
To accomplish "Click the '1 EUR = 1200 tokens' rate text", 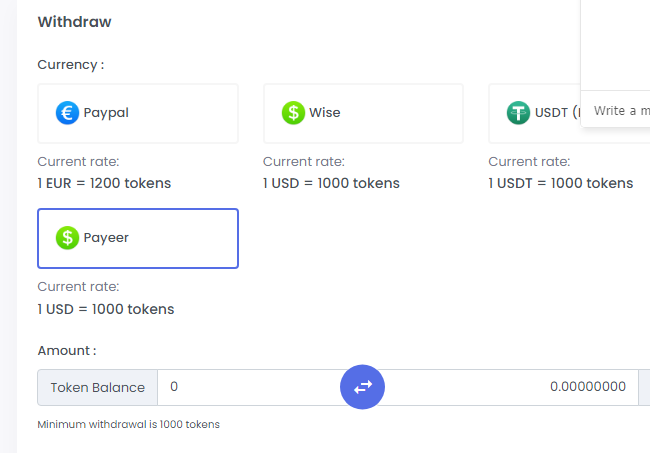I will click(104, 183).
